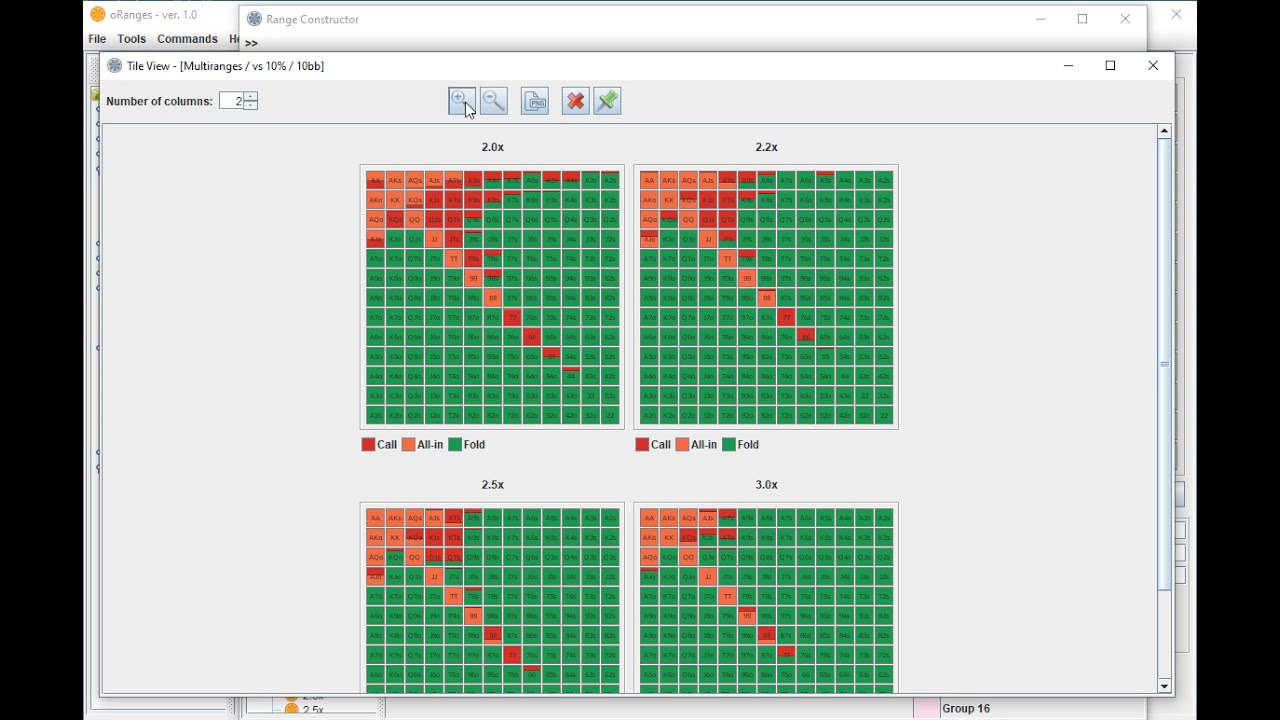Click the Group 16 label at the bottom
Screen dimensions: 1280x720
[966, 708]
